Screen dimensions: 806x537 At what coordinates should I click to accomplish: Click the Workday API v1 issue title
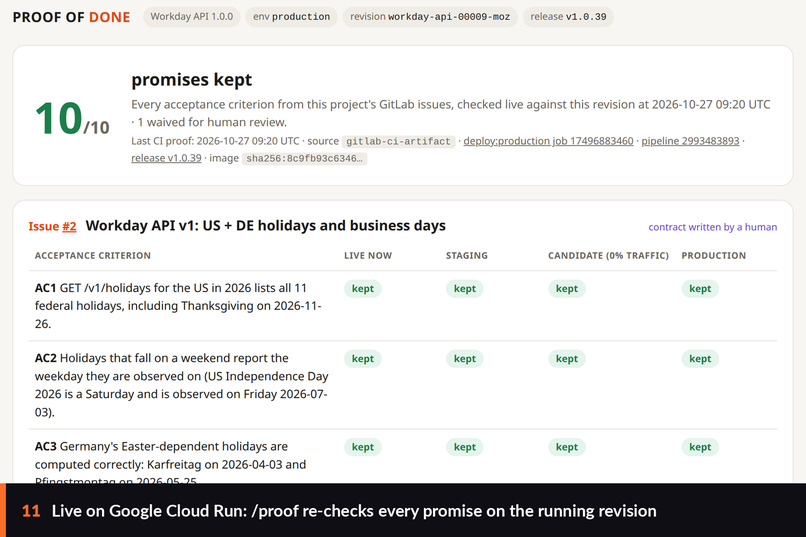click(265, 226)
